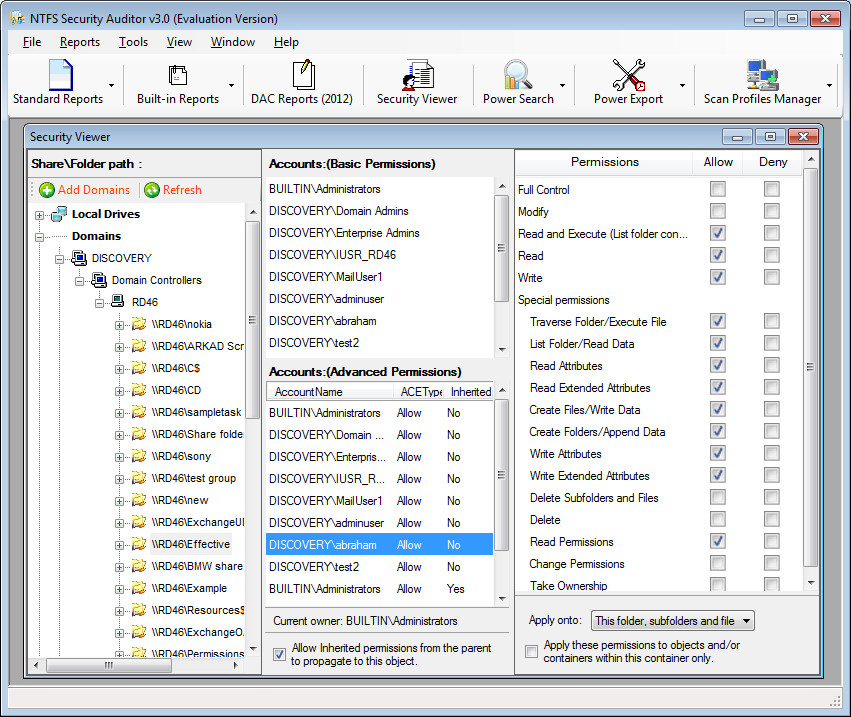
Task: Click the Add Domains link
Action: pyautogui.click(x=94, y=190)
